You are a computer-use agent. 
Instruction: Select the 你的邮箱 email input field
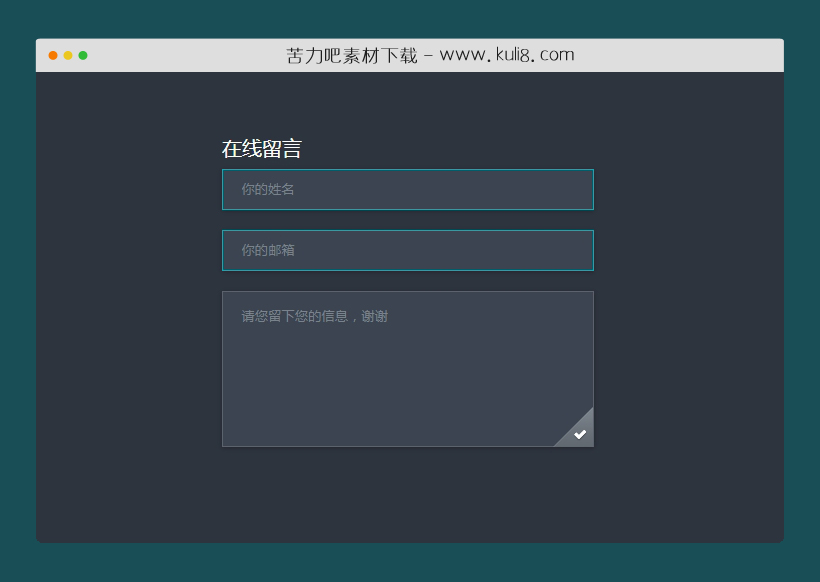[x=407, y=250]
